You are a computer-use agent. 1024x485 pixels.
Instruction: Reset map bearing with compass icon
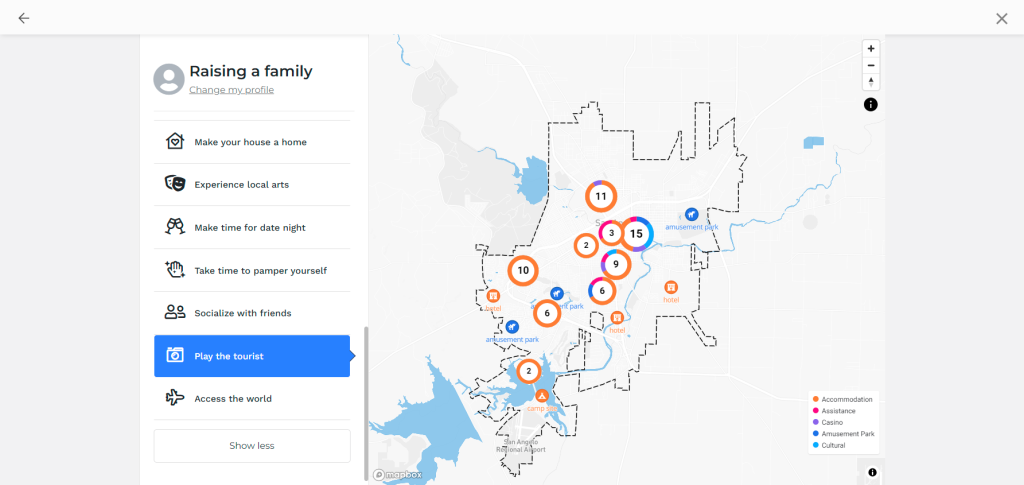coord(871,82)
